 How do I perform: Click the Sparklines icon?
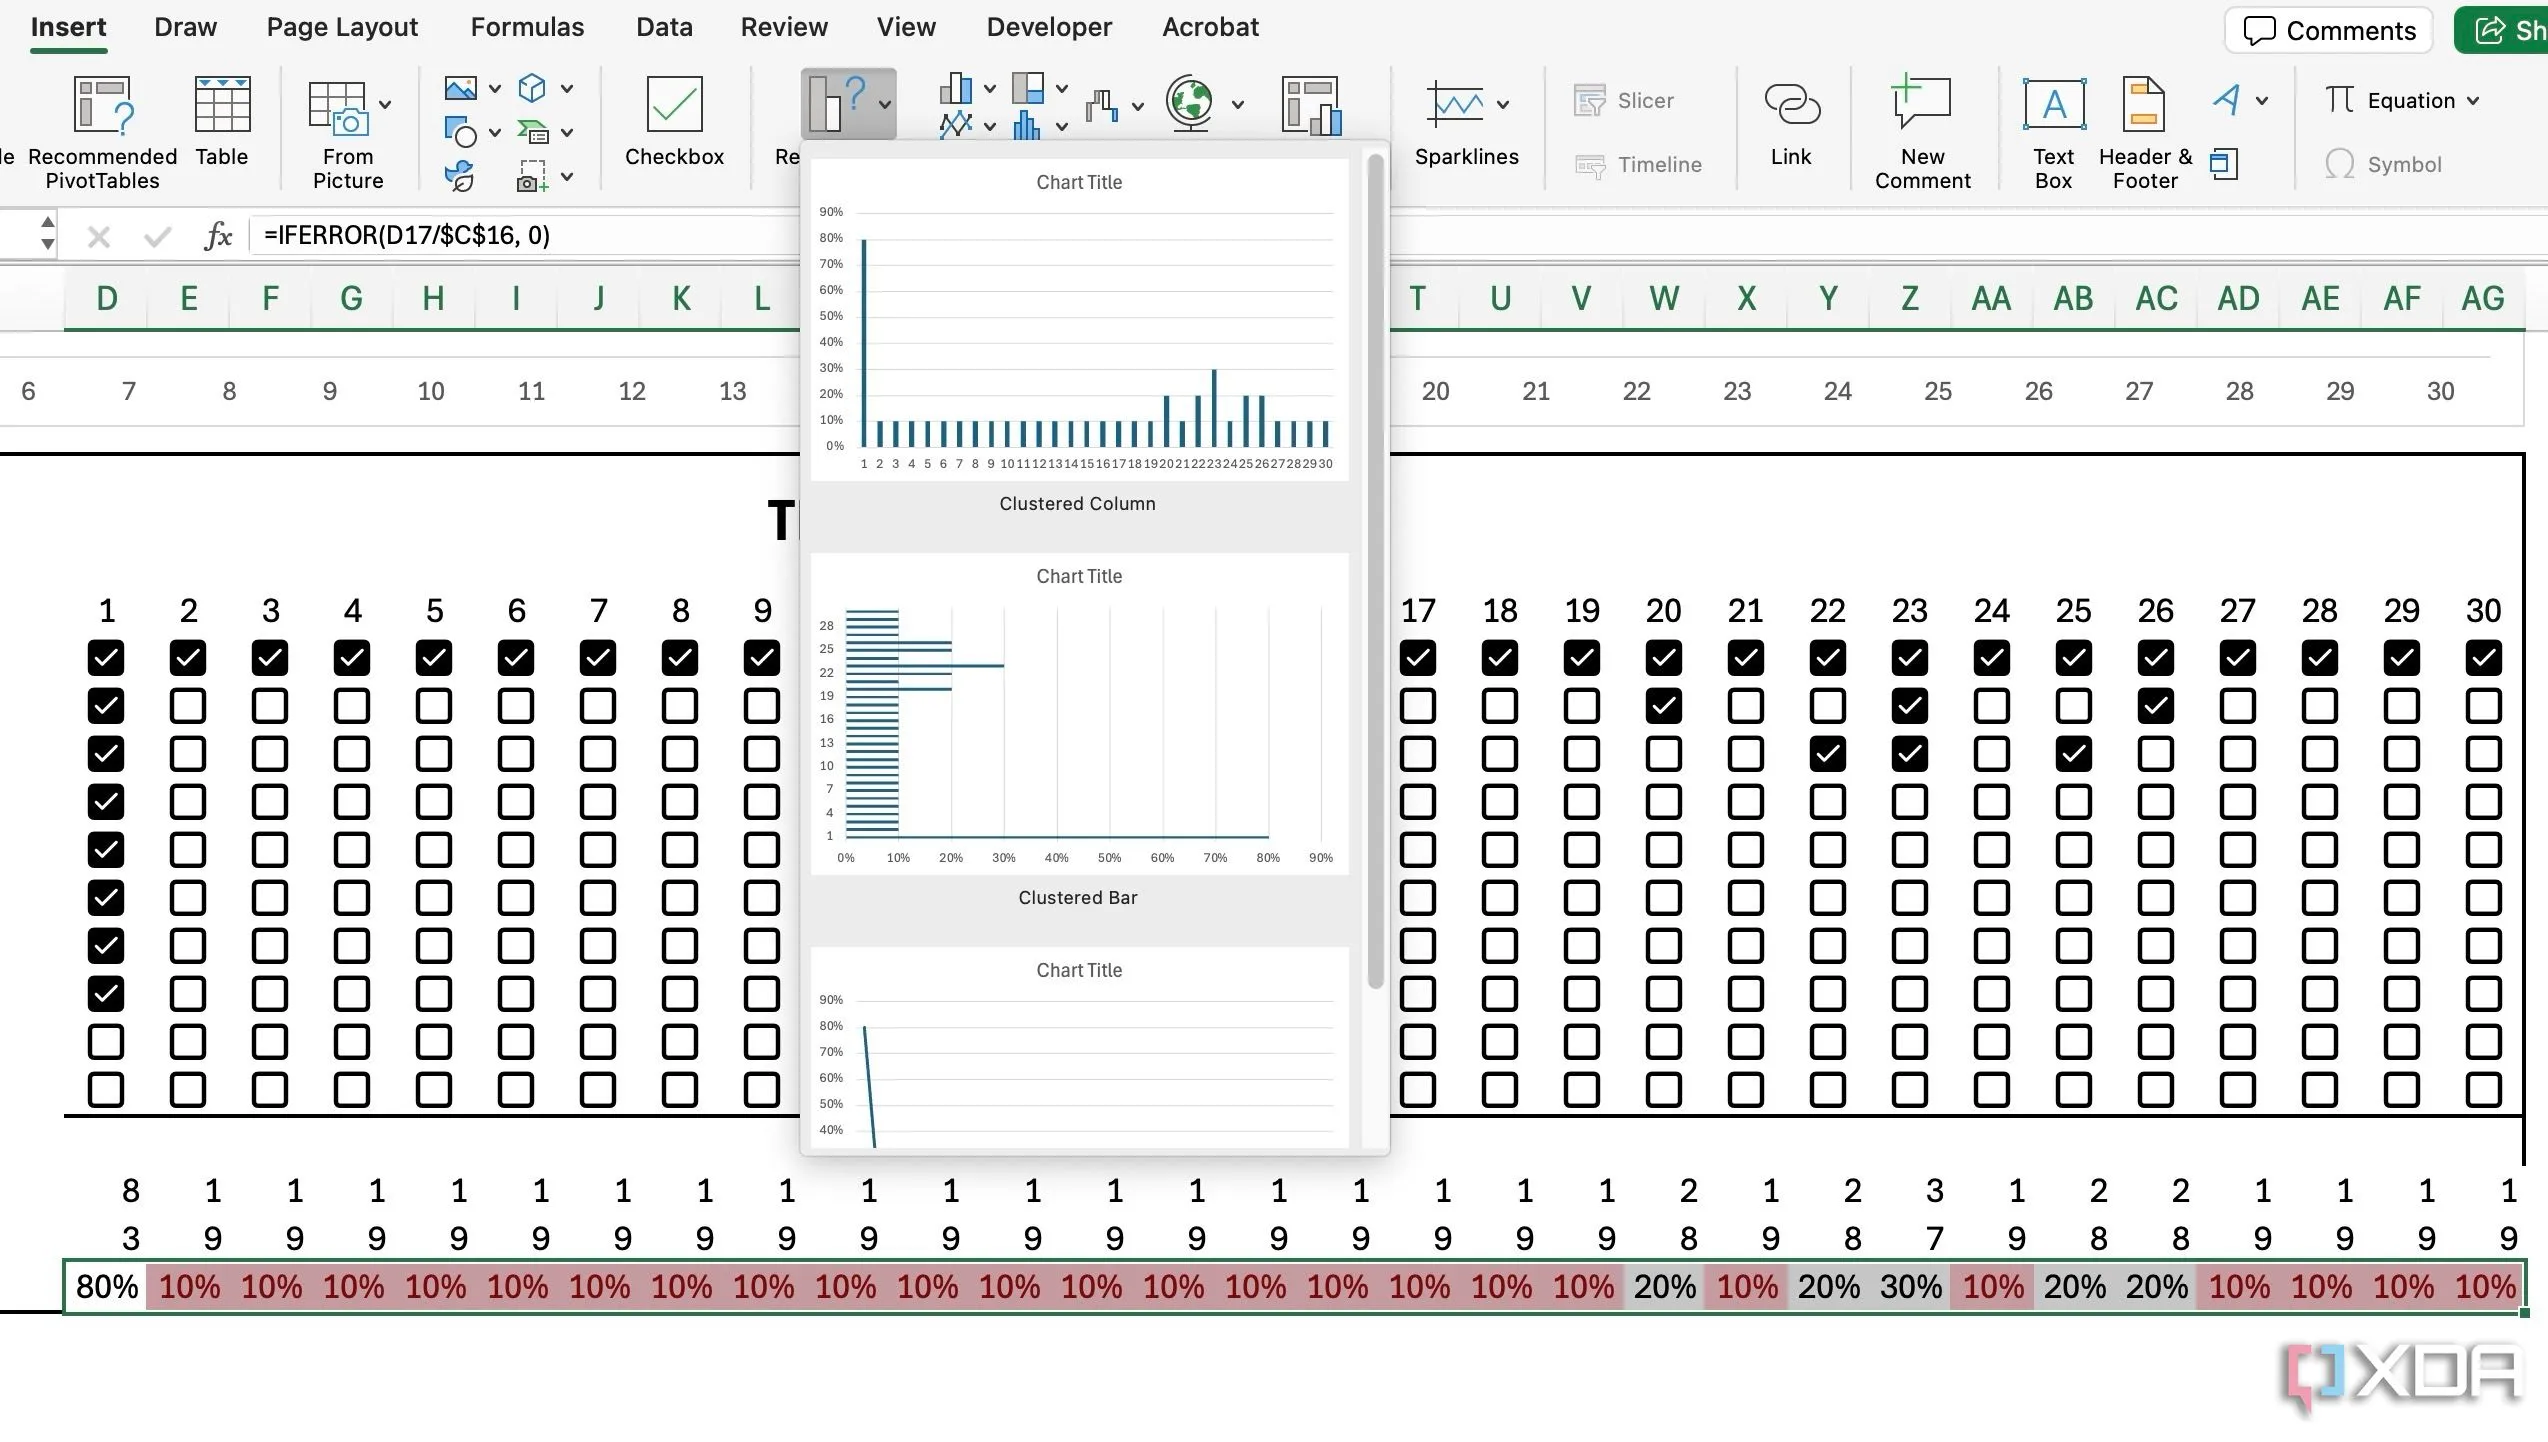pyautogui.click(x=1455, y=104)
